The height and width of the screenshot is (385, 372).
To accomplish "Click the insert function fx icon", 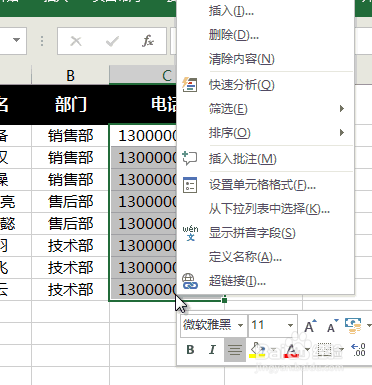I will 148,41.
